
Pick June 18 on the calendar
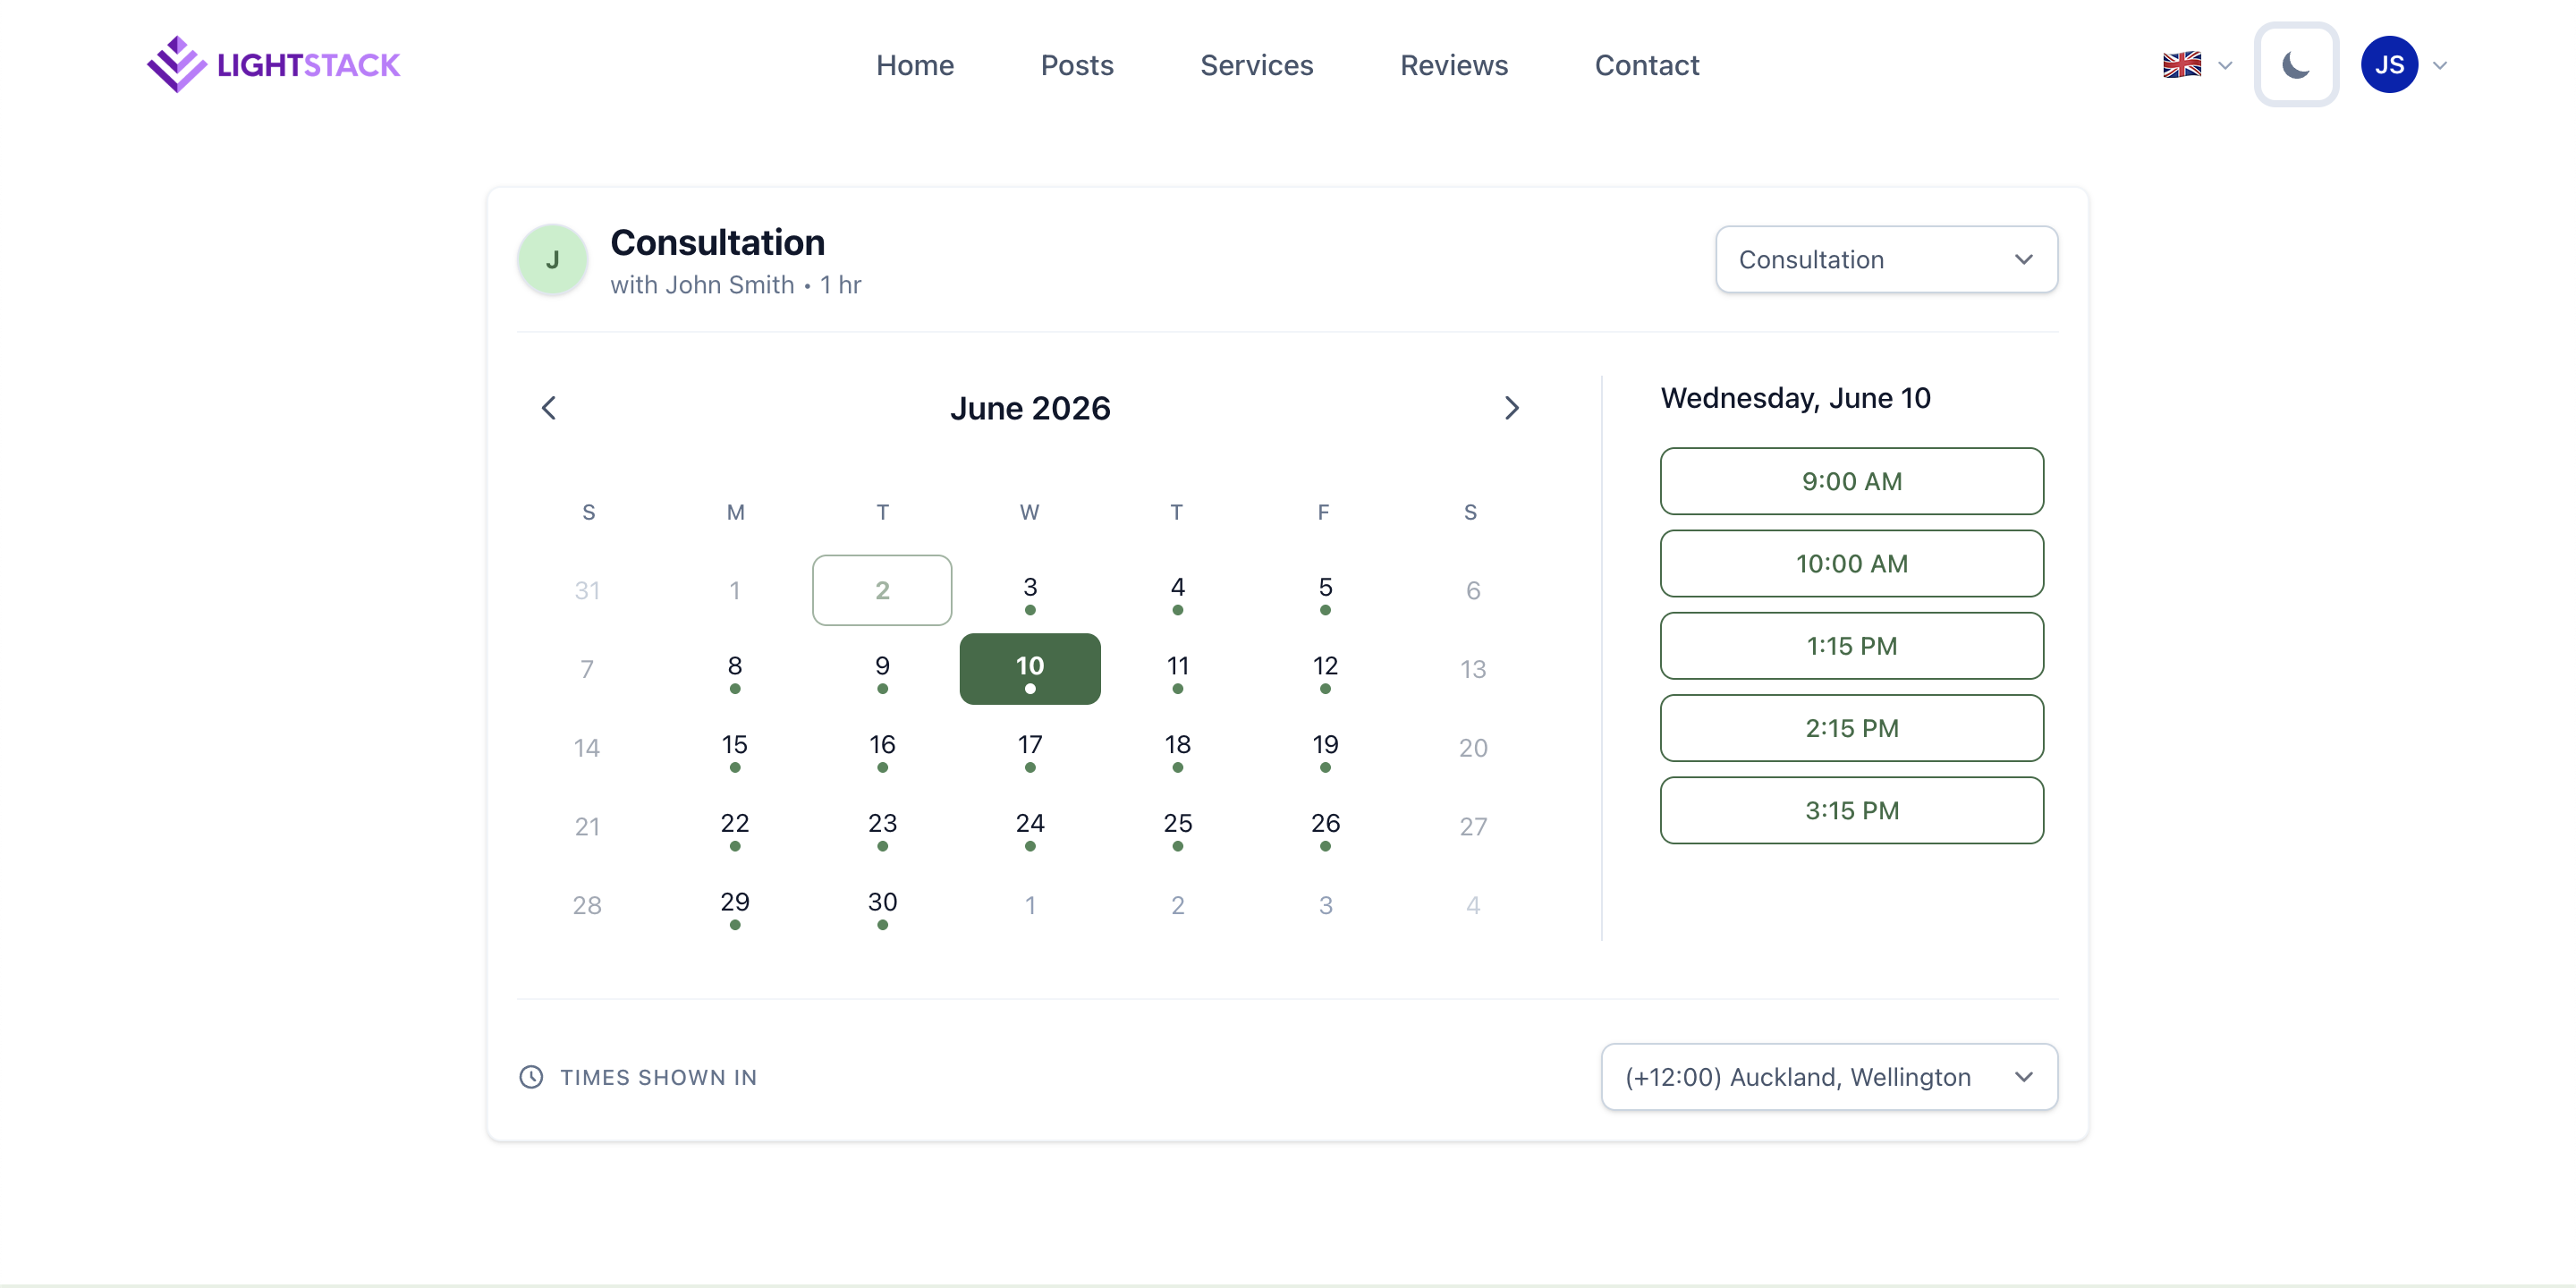[x=1178, y=748]
